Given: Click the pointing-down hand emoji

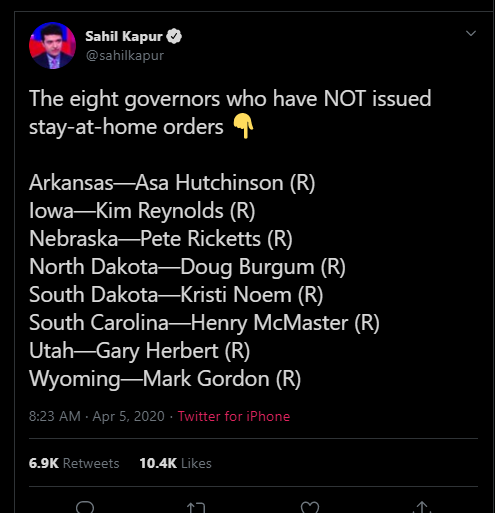Looking at the screenshot, I should point(243,126).
